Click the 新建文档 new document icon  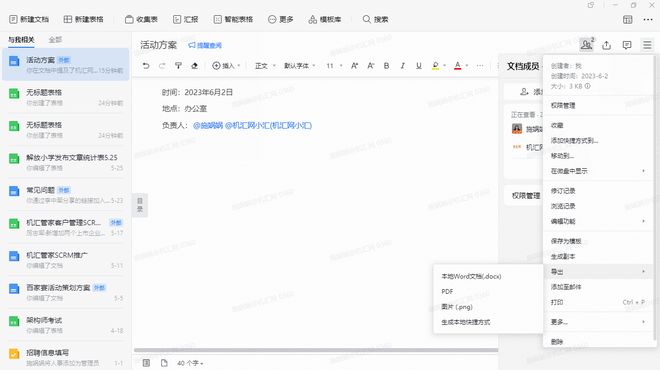(x=13, y=19)
